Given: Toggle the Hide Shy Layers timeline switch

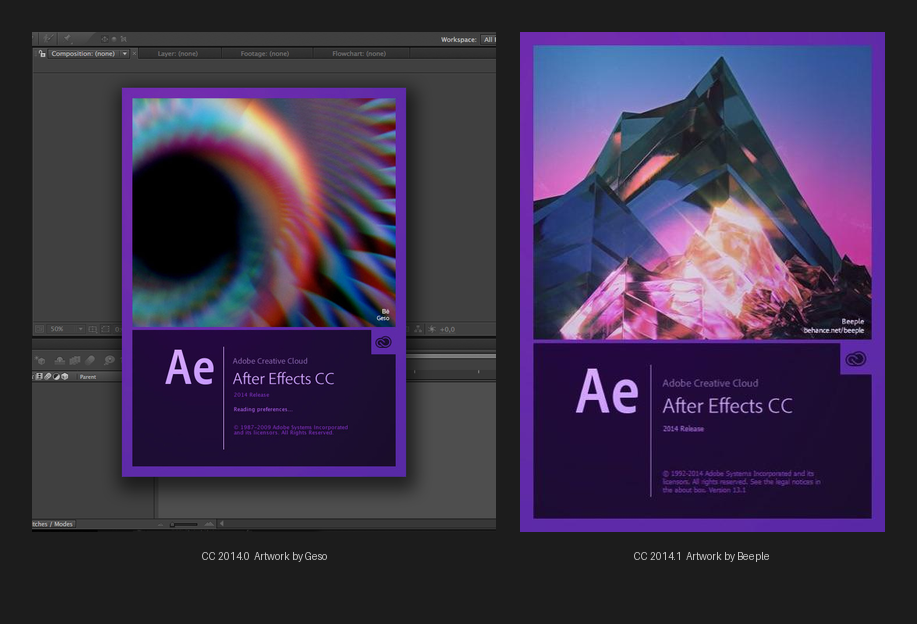Looking at the screenshot, I should tap(60, 361).
